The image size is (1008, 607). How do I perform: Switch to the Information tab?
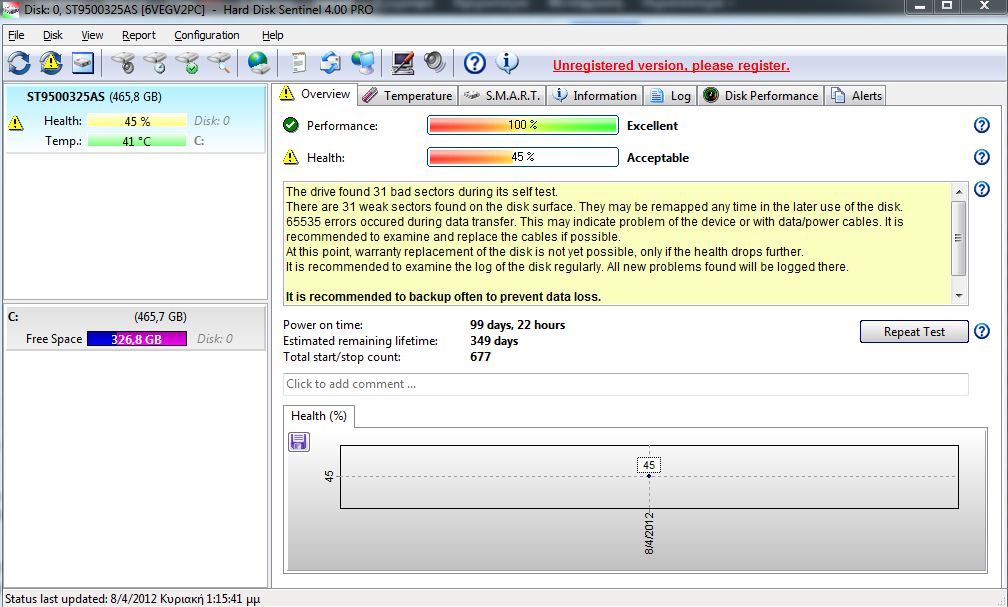595,96
